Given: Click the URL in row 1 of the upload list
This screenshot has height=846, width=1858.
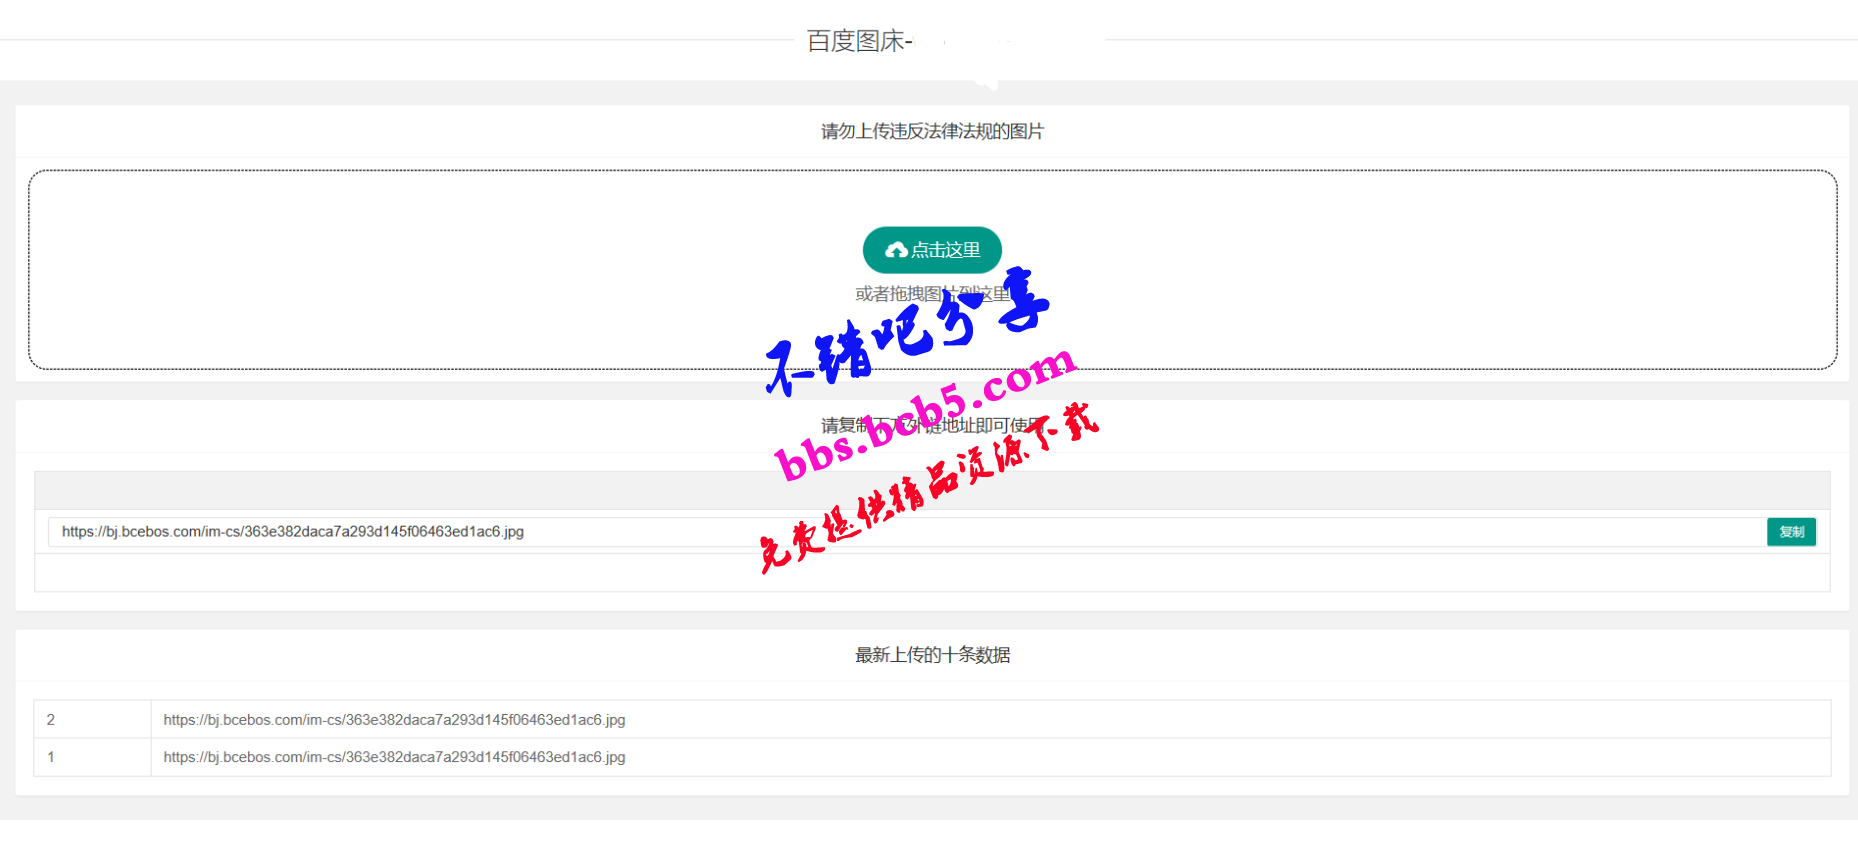Looking at the screenshot, I should coord(394,757).
